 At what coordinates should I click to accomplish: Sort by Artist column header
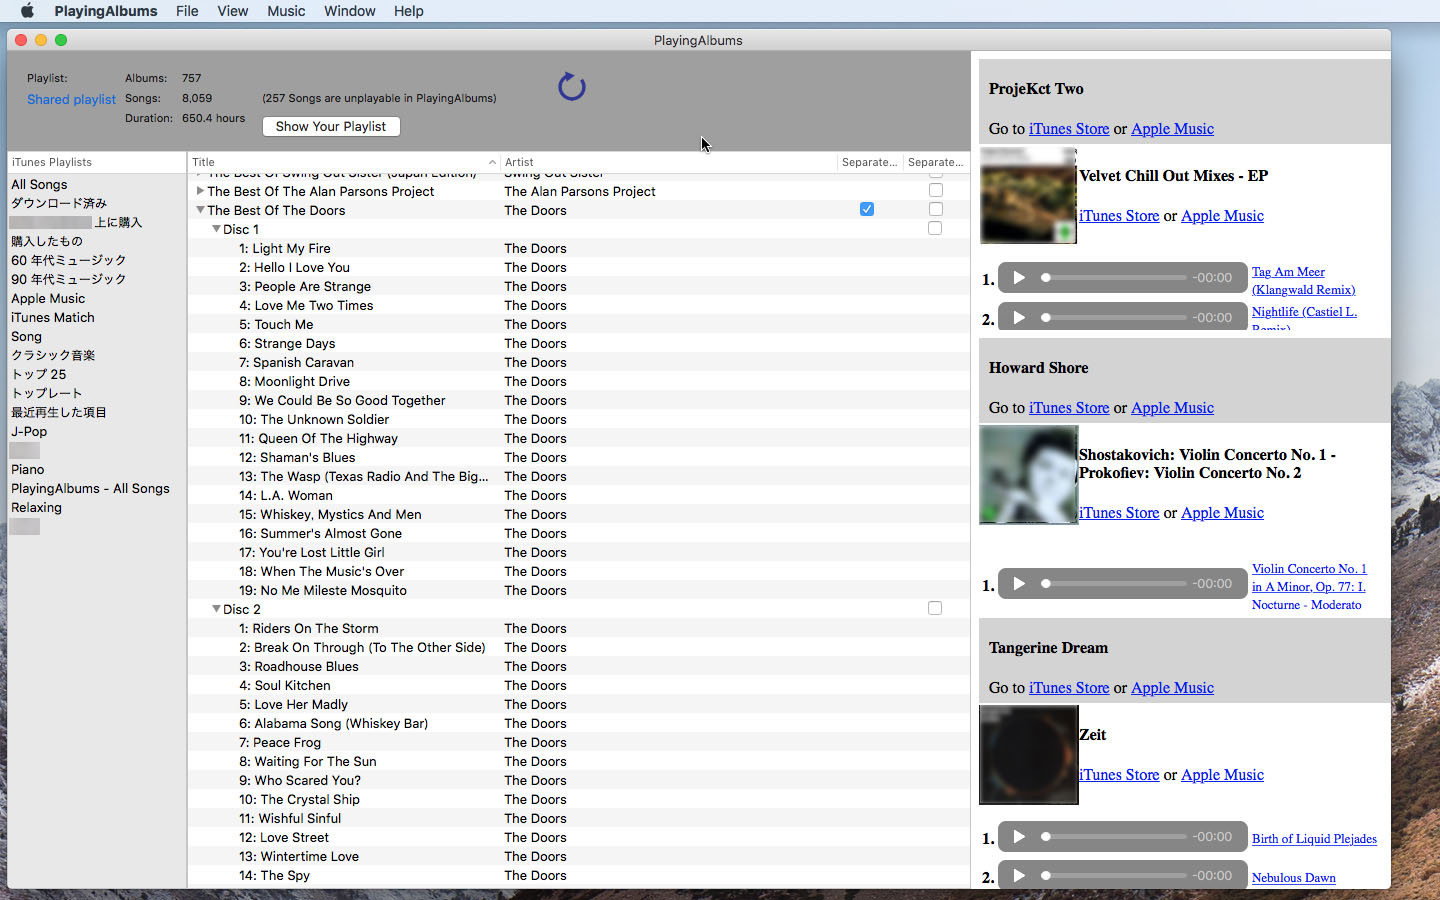[x=668, y=162]
